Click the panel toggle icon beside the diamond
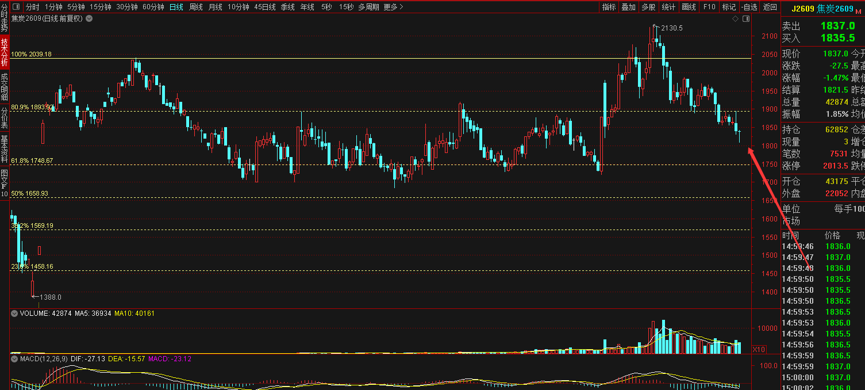Screen dimensions: 865x390 coord(746,18)
